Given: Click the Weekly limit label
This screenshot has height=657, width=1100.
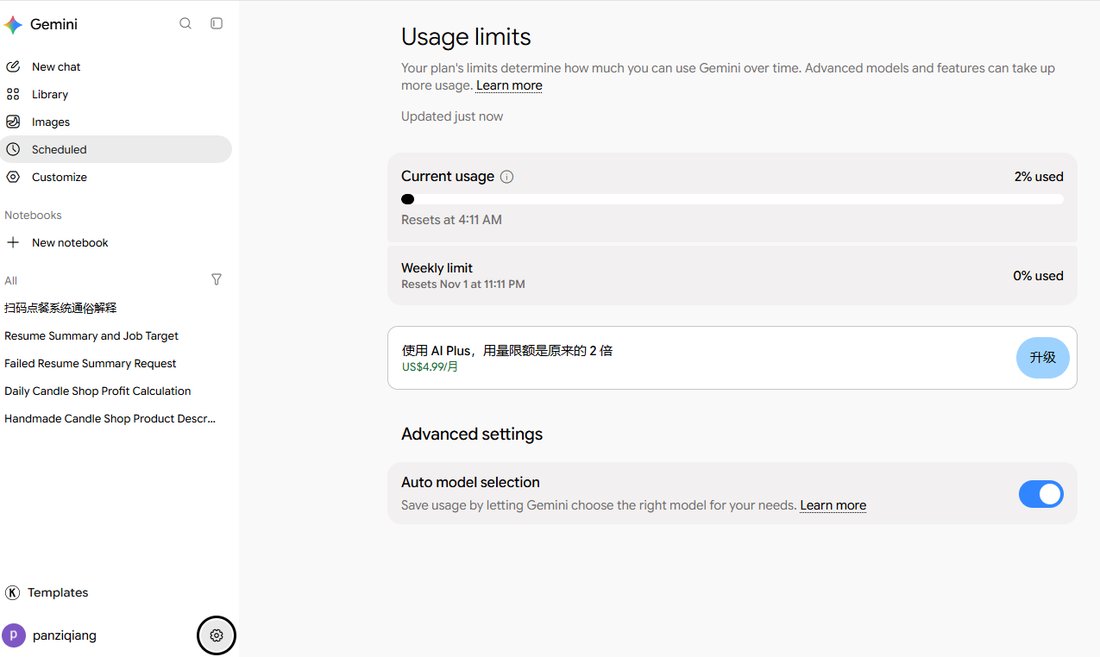Looking at the screenshot, I should pyautogui.click(x=436, y=268).
